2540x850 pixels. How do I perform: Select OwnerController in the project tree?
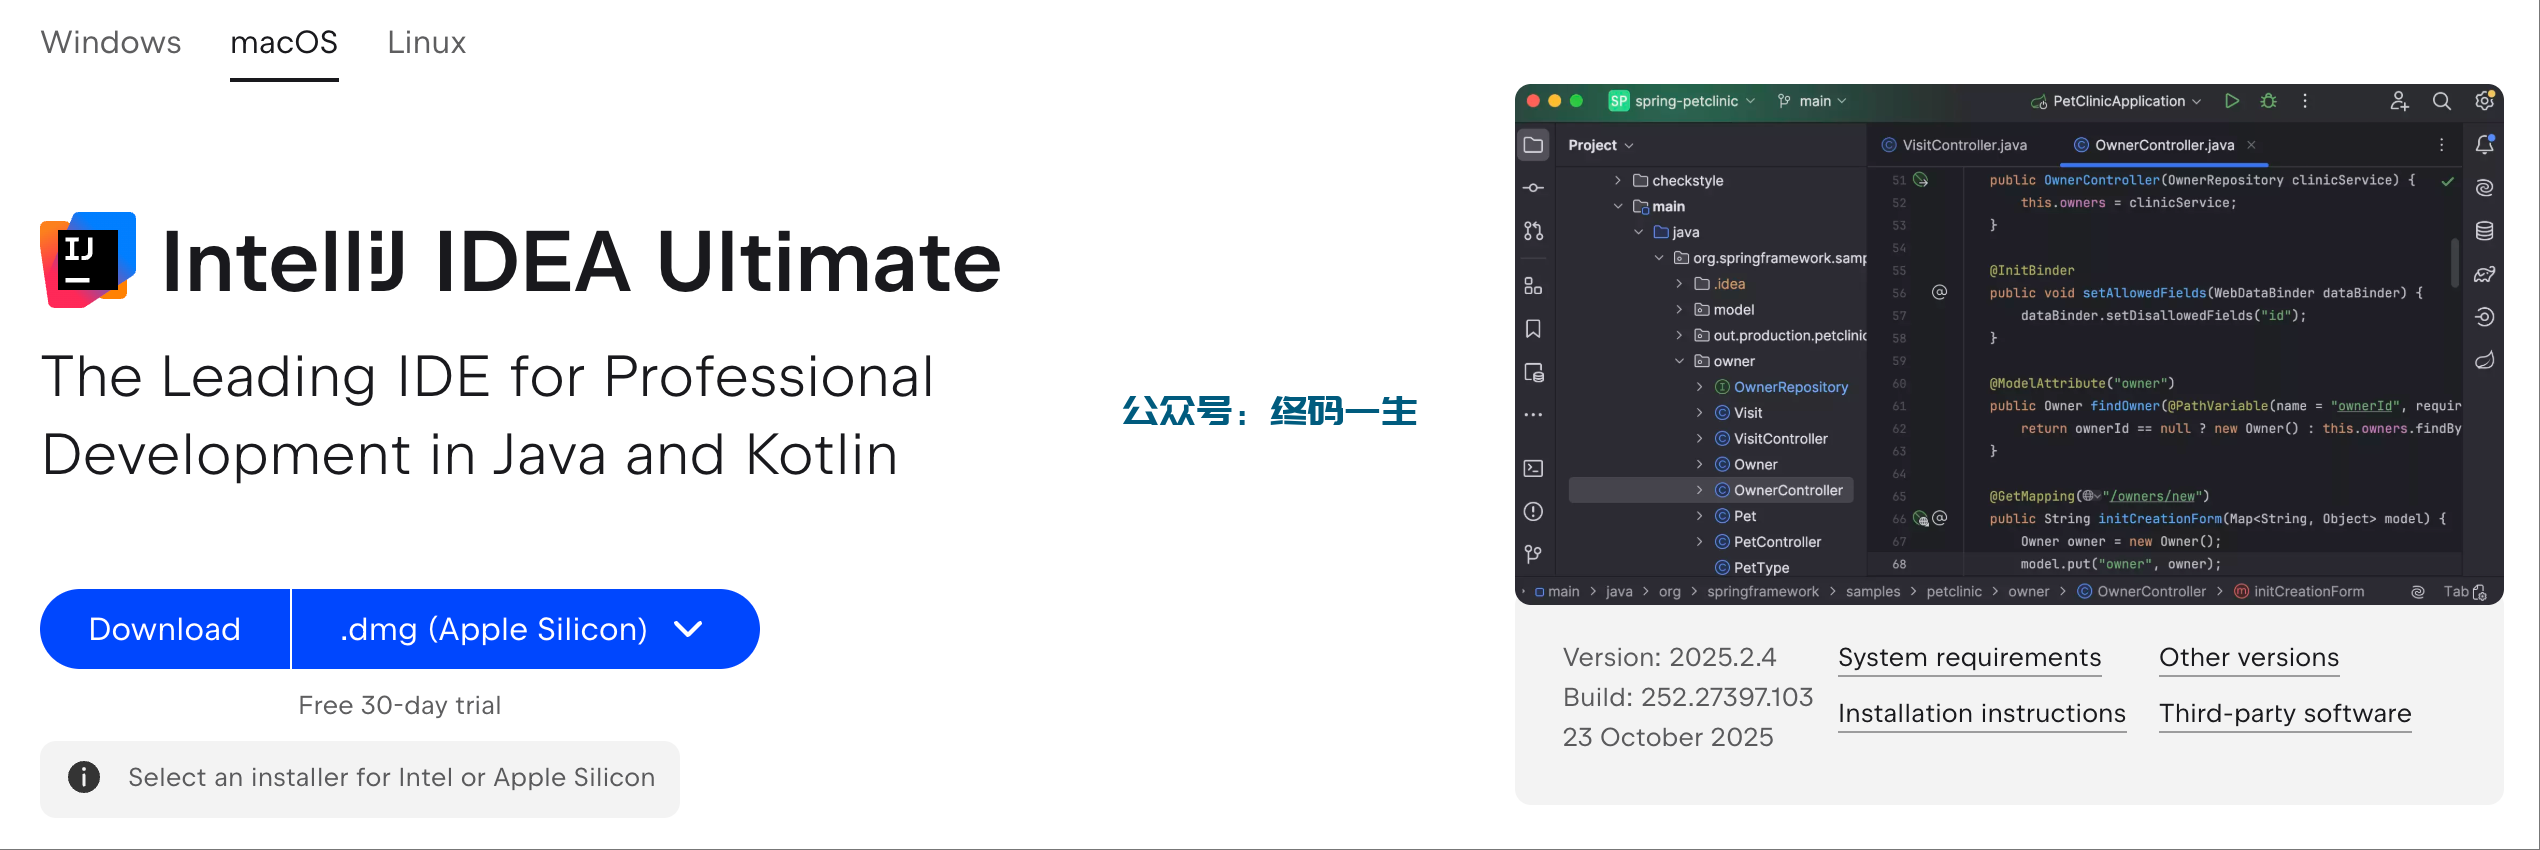point(1787,490)
